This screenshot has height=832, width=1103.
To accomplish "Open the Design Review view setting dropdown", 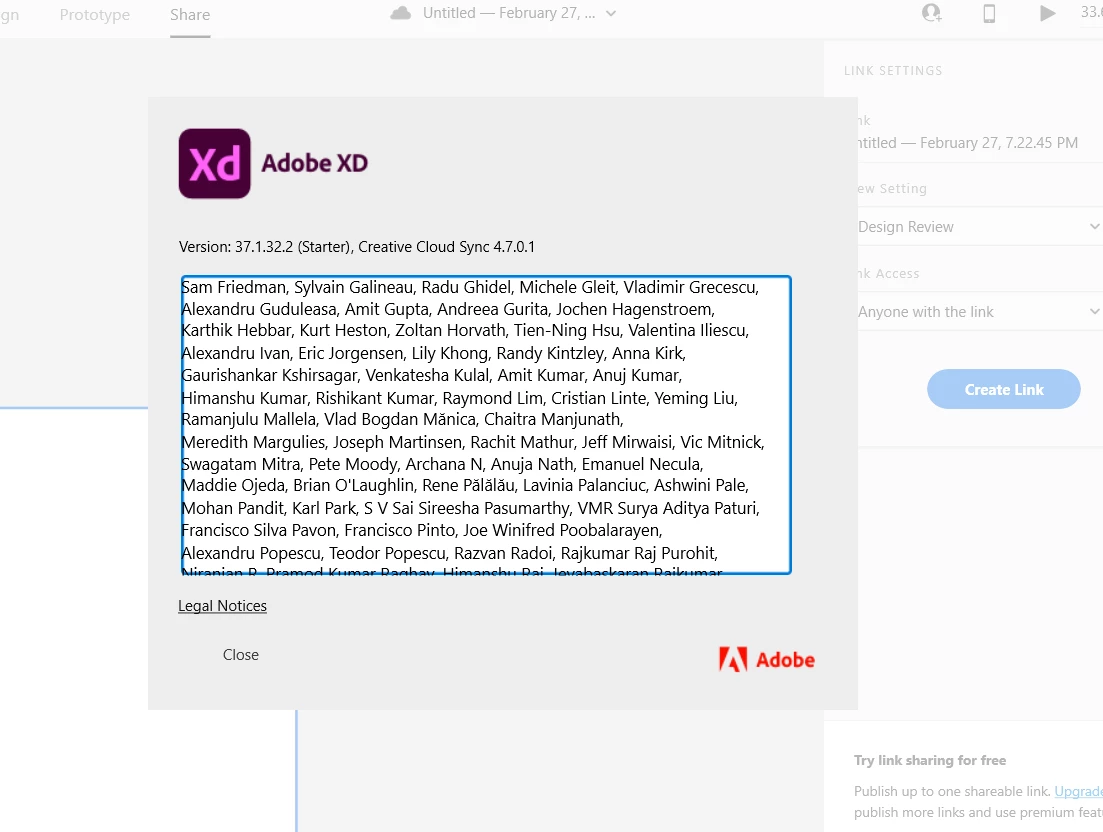I will (x=980, y=226).
